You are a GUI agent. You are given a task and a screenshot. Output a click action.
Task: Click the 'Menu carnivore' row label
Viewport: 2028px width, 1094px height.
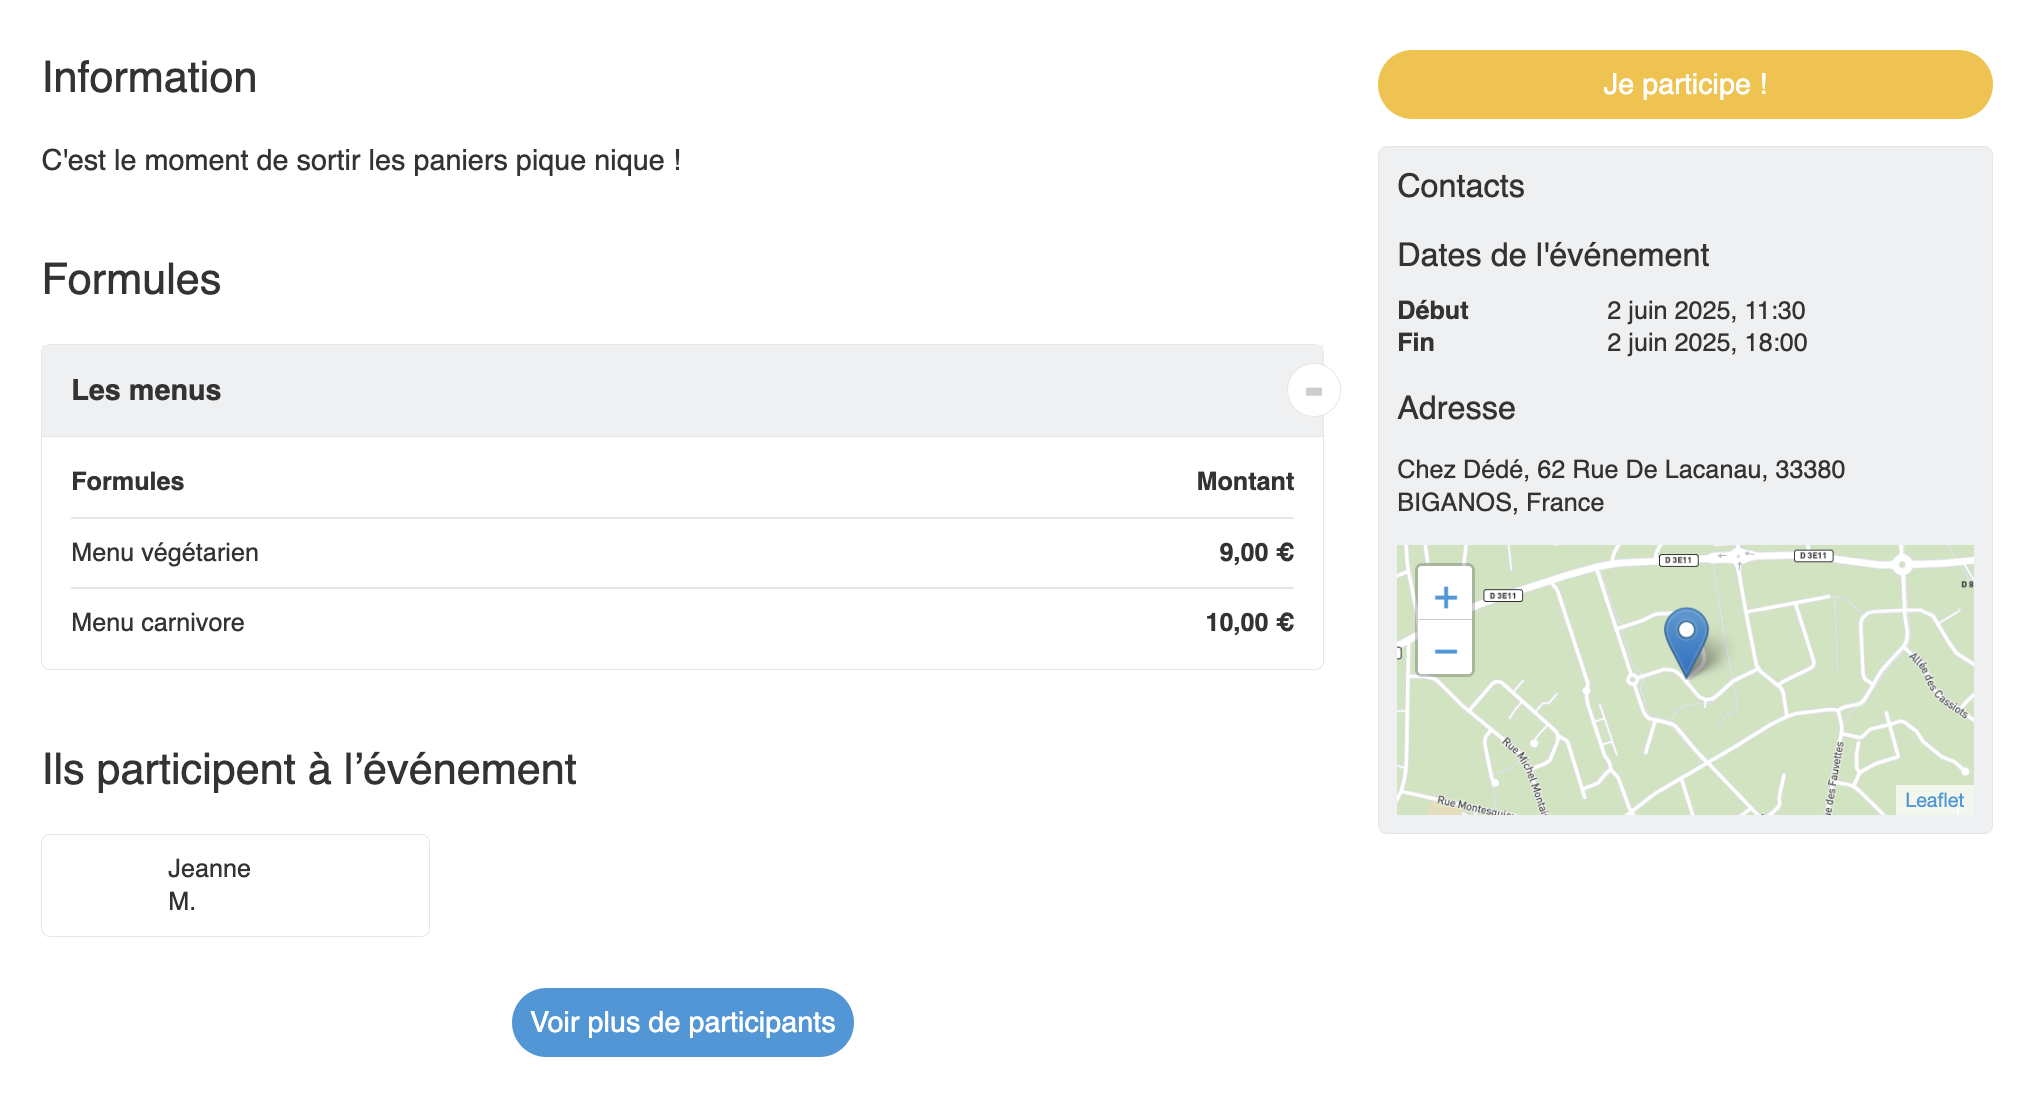coord(158,623)
